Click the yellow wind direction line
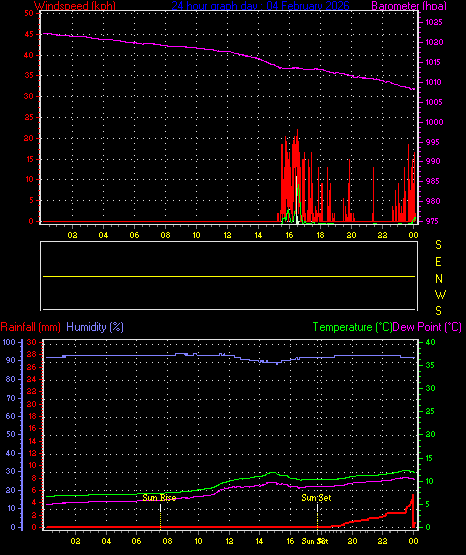Image resolution: width=466 pixels, height=555 pixels. pyautogui.click(x=229, y=276)
